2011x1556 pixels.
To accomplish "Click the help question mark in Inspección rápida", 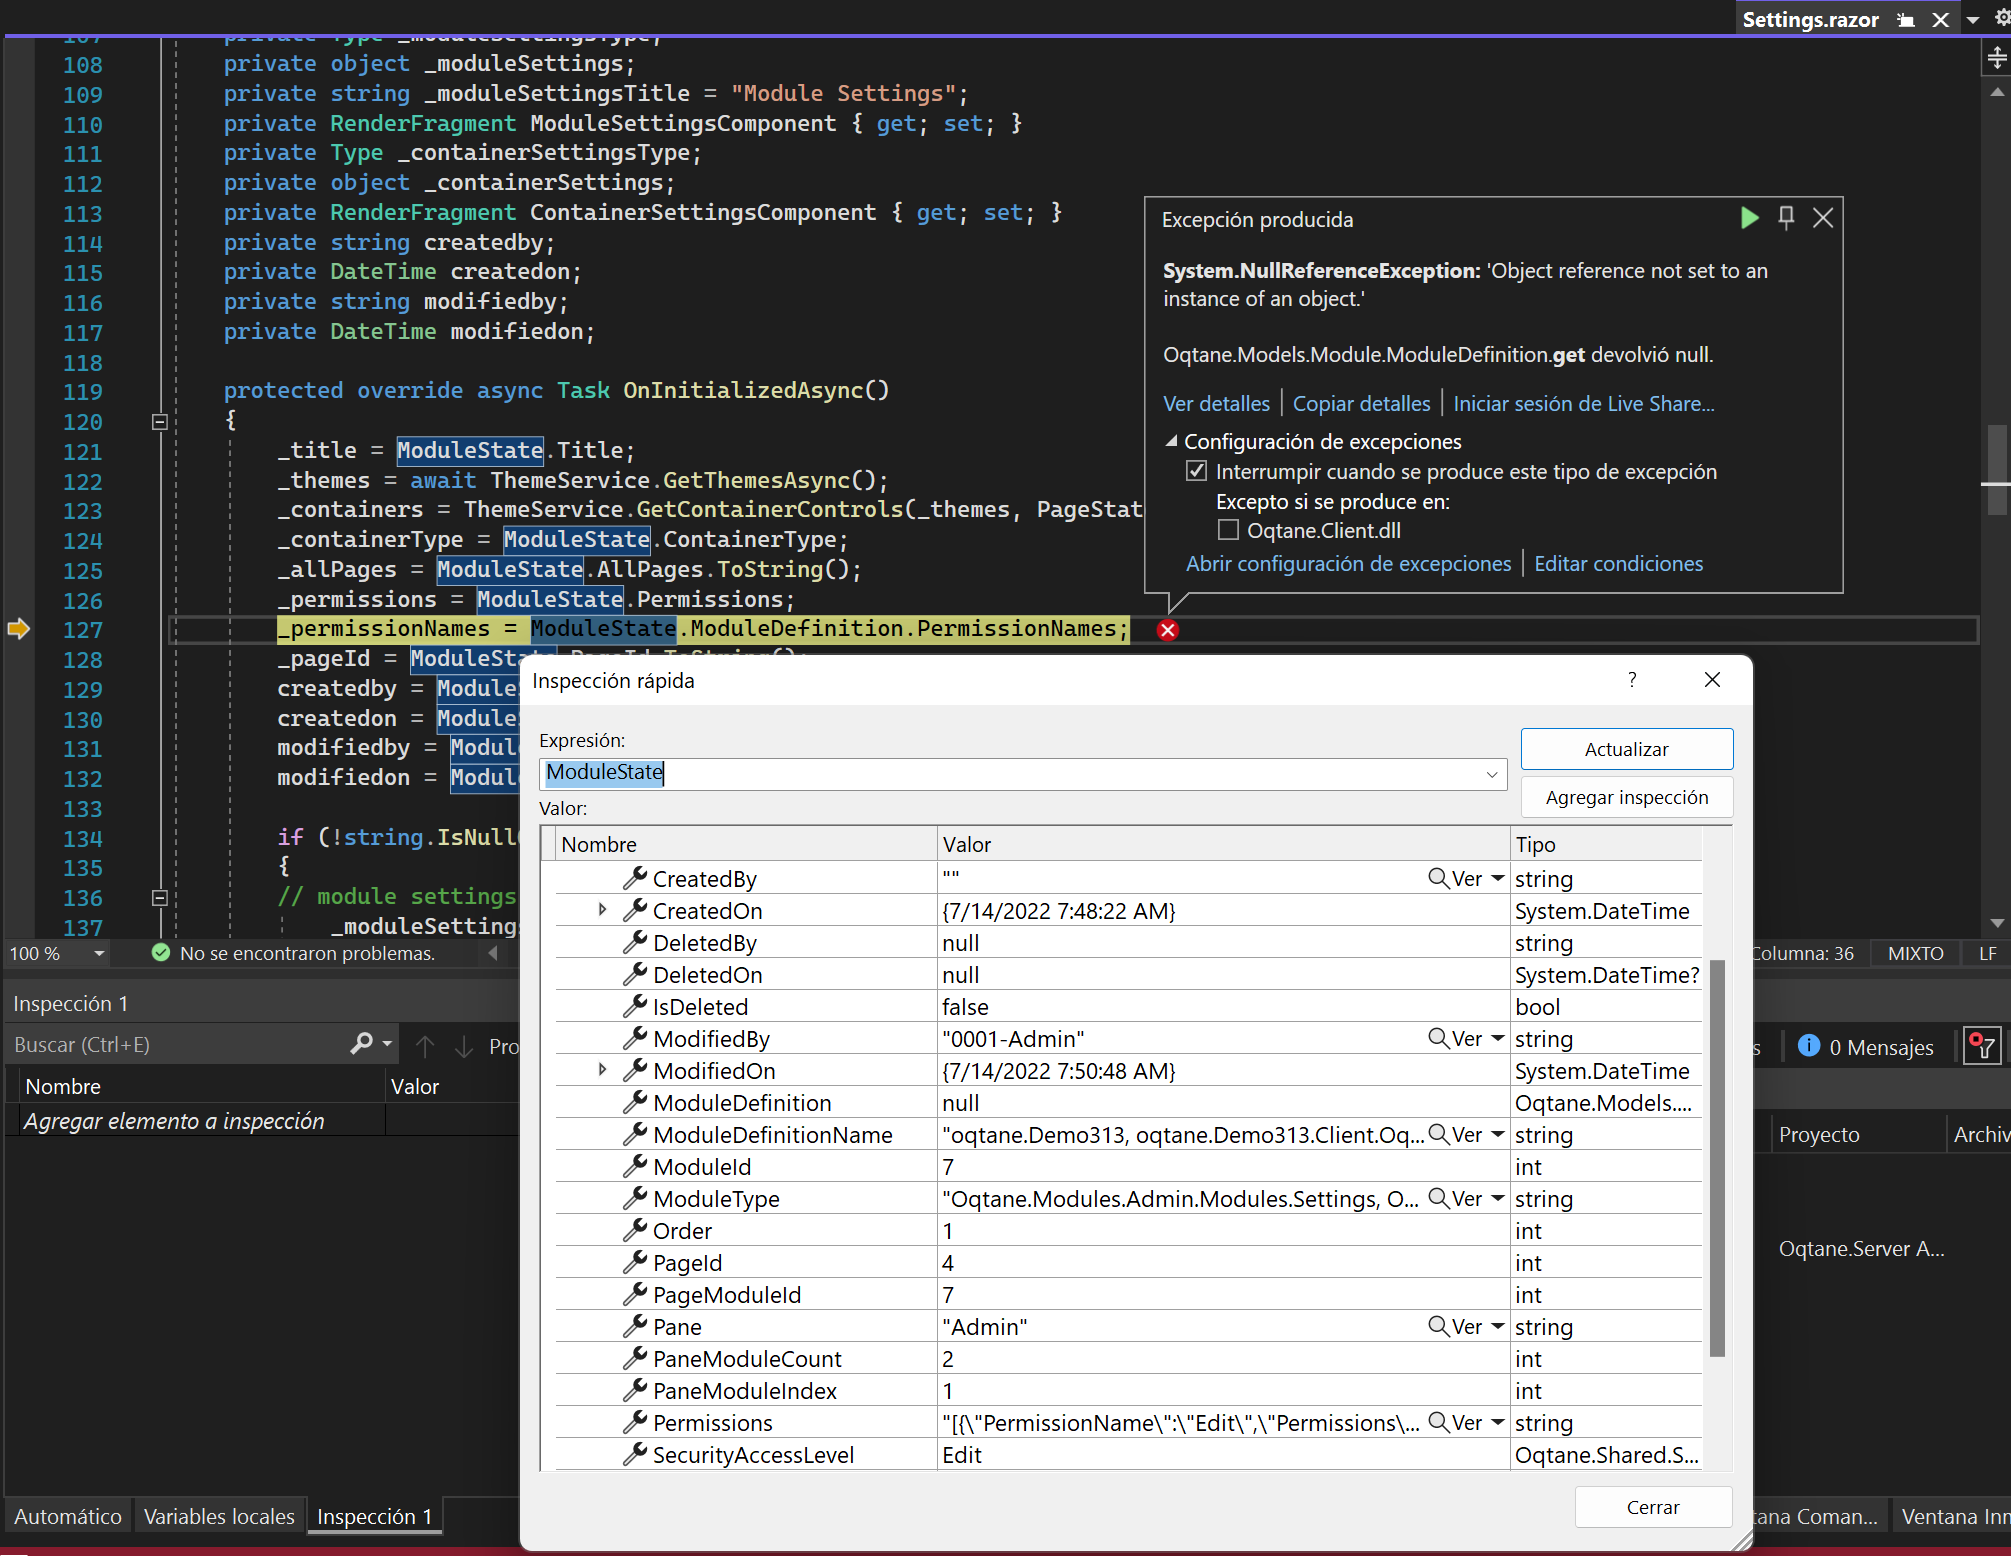I will (1632, 680).
